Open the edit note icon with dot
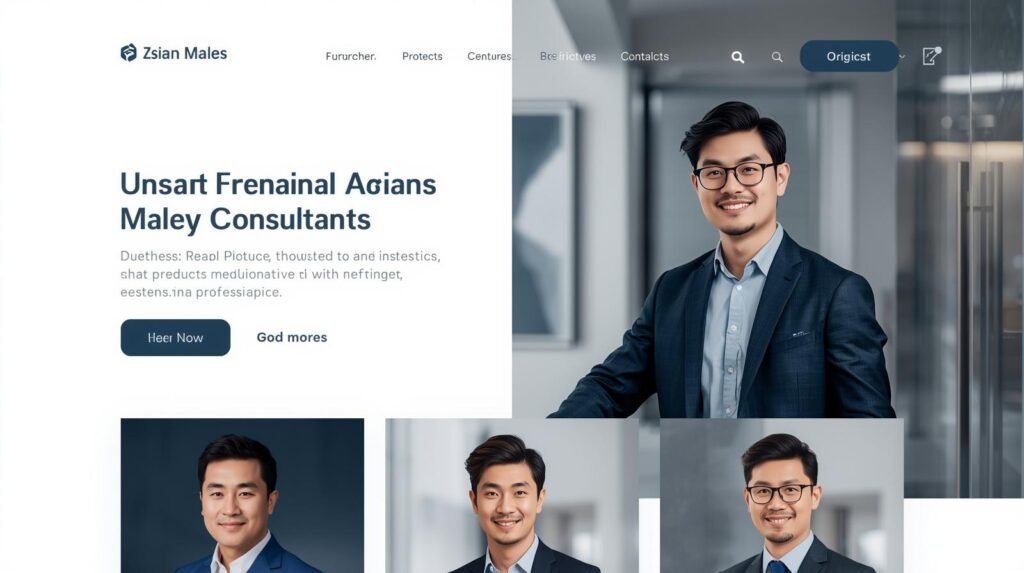The image size is (1024, 573). click(931, 56)
